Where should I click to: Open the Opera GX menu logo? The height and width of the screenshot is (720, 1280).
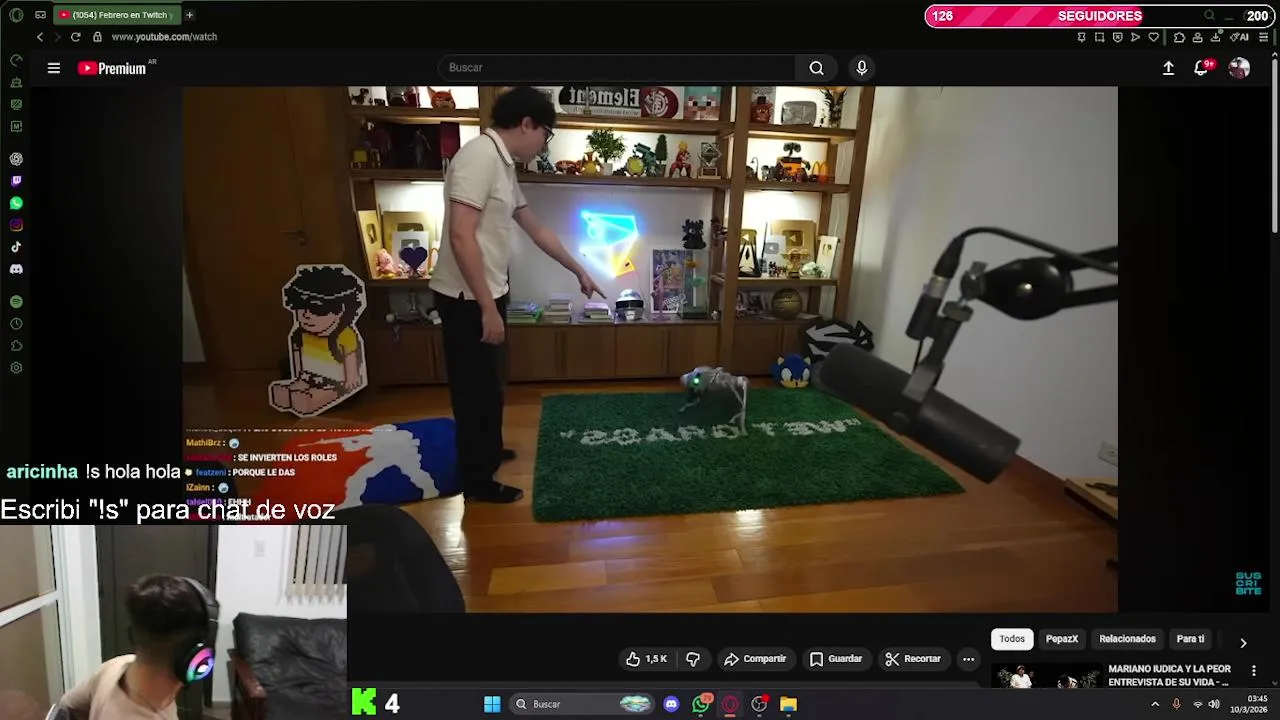16,15
